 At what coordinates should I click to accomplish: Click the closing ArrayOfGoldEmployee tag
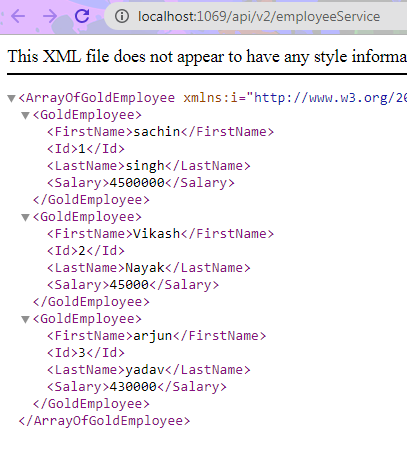(104, 421)
